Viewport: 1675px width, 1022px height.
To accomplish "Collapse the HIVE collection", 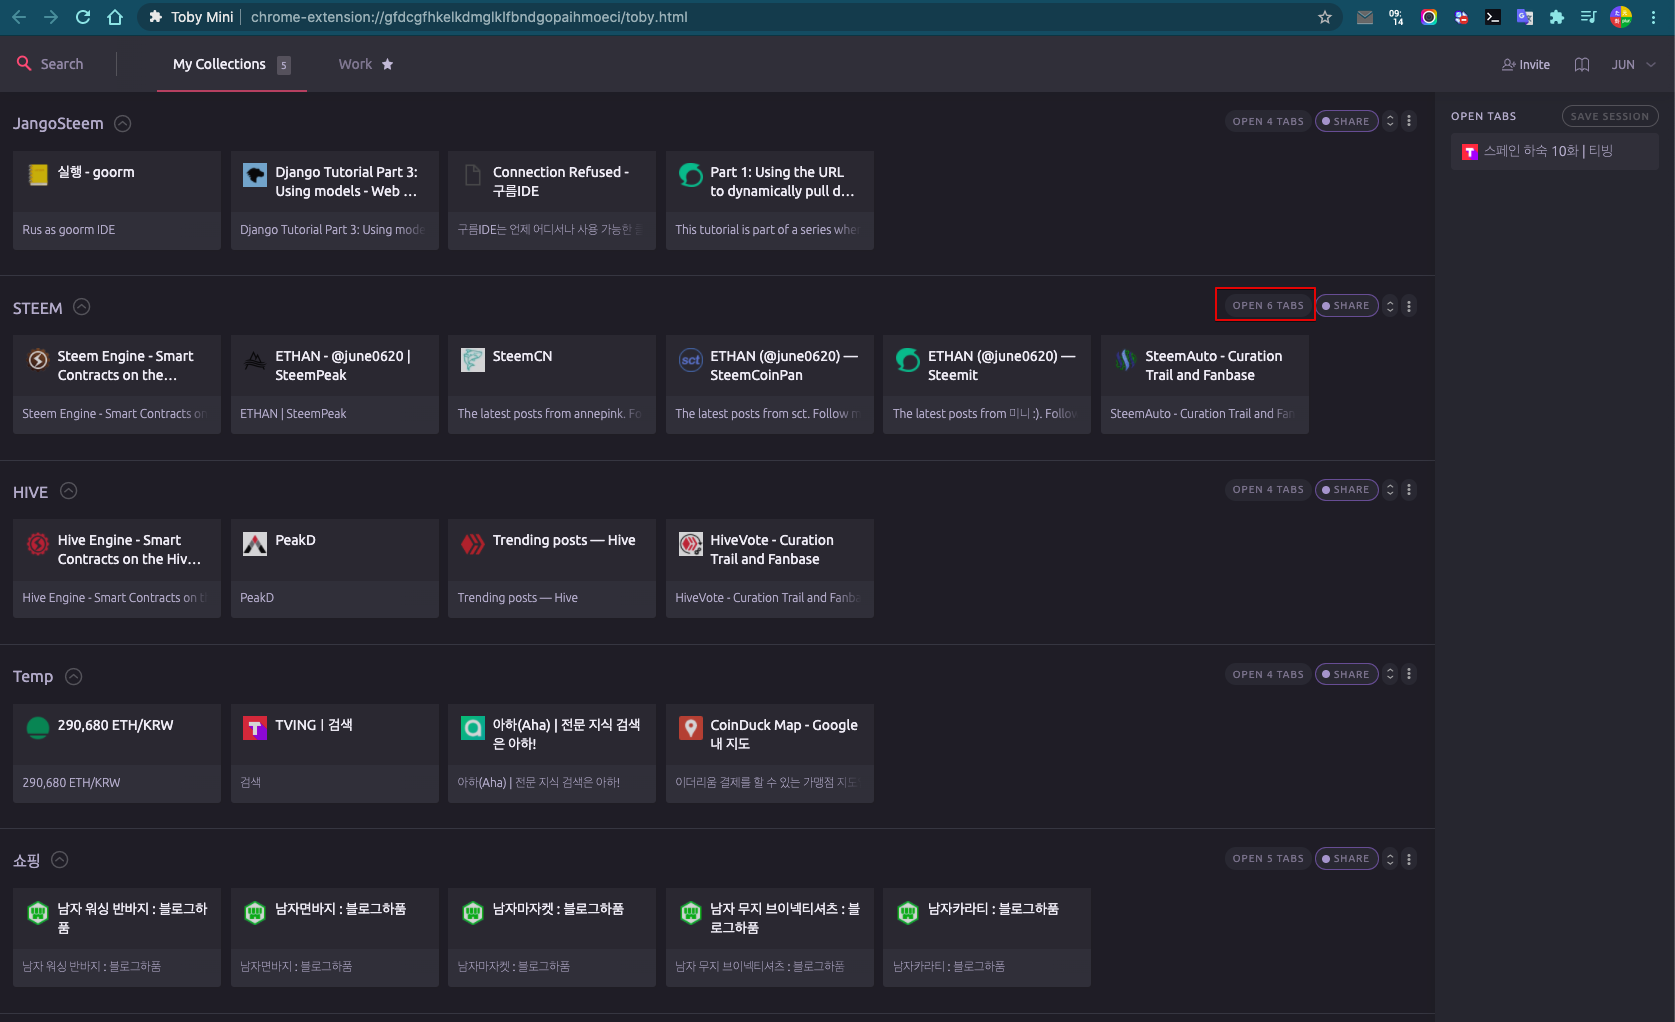I will pos(69,491).
